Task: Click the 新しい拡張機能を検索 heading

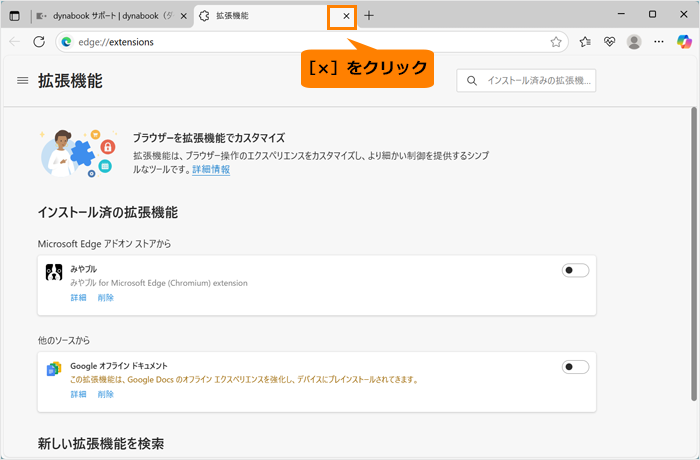Action: 101,443
